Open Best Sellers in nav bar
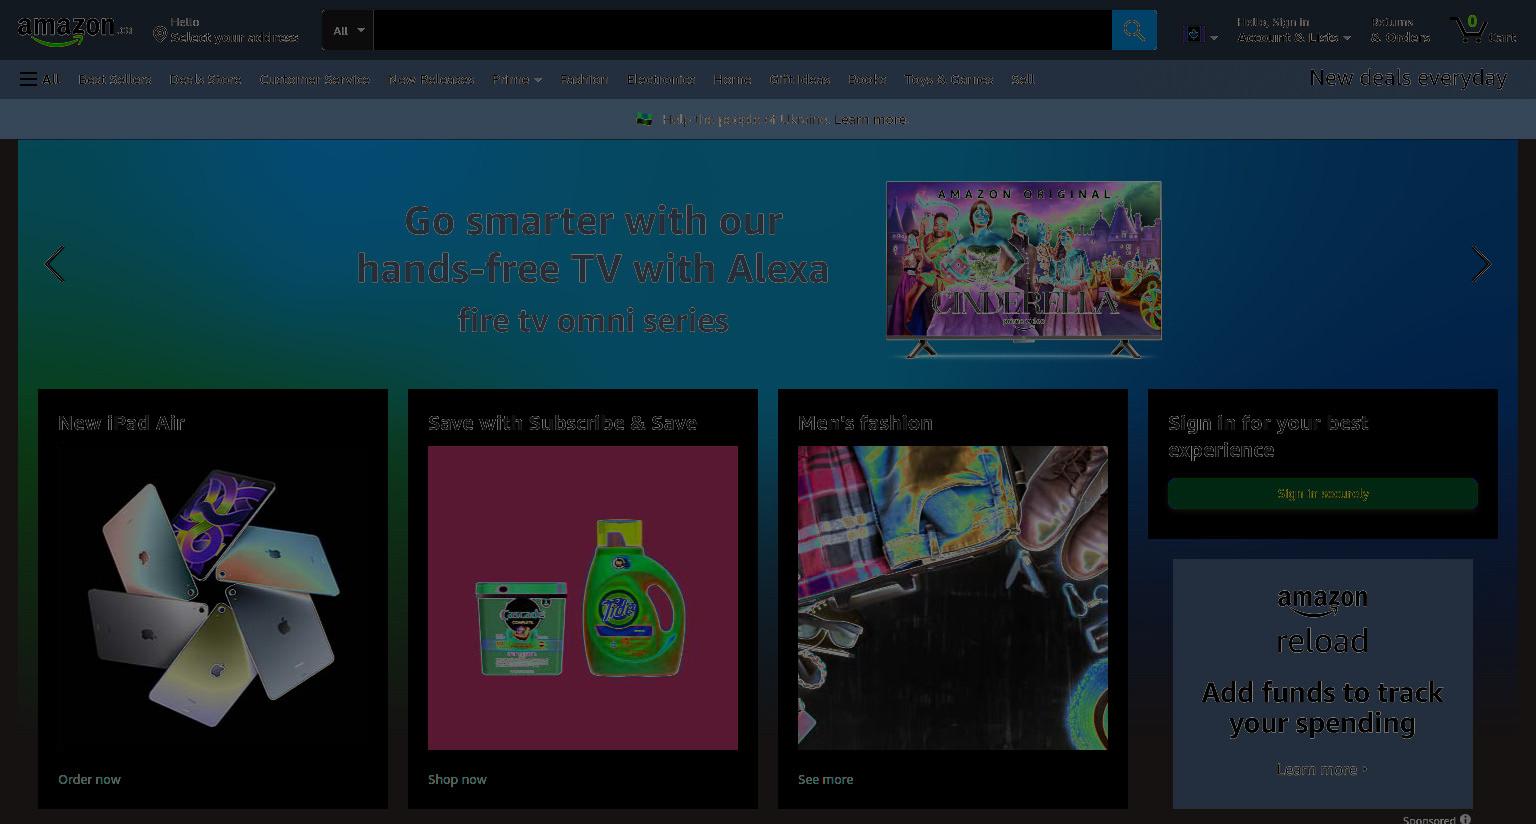This screenshot has height=824, width=1536. tap(114, 79)
